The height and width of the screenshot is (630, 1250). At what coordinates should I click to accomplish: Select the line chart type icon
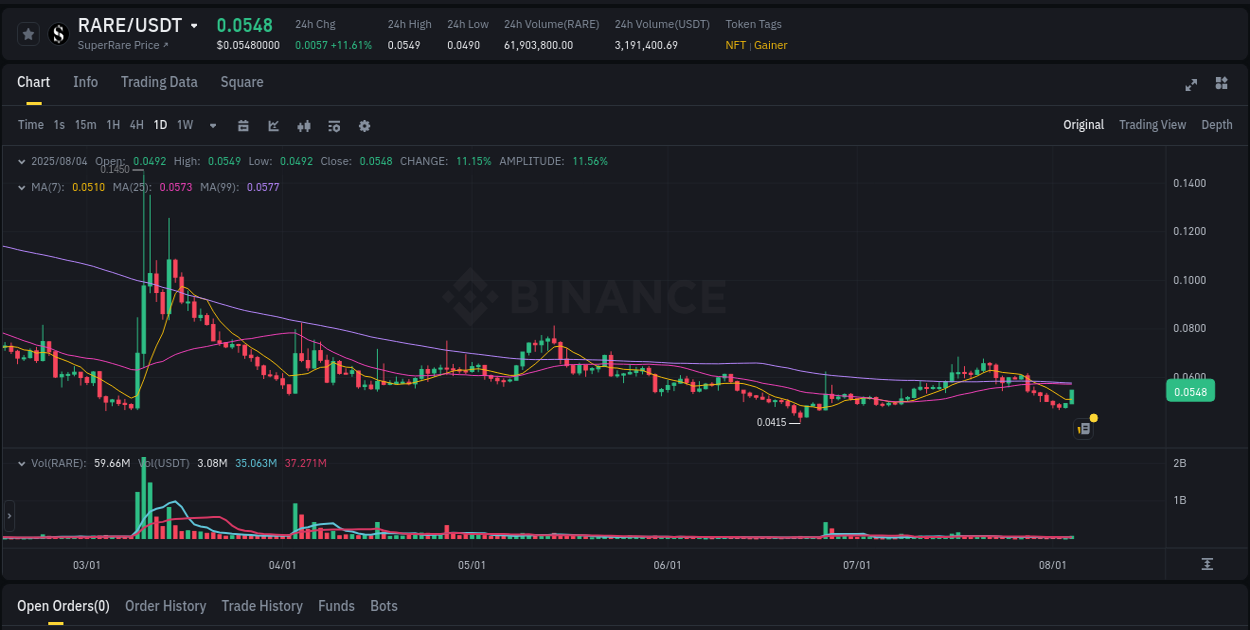[x=272, y=126]
